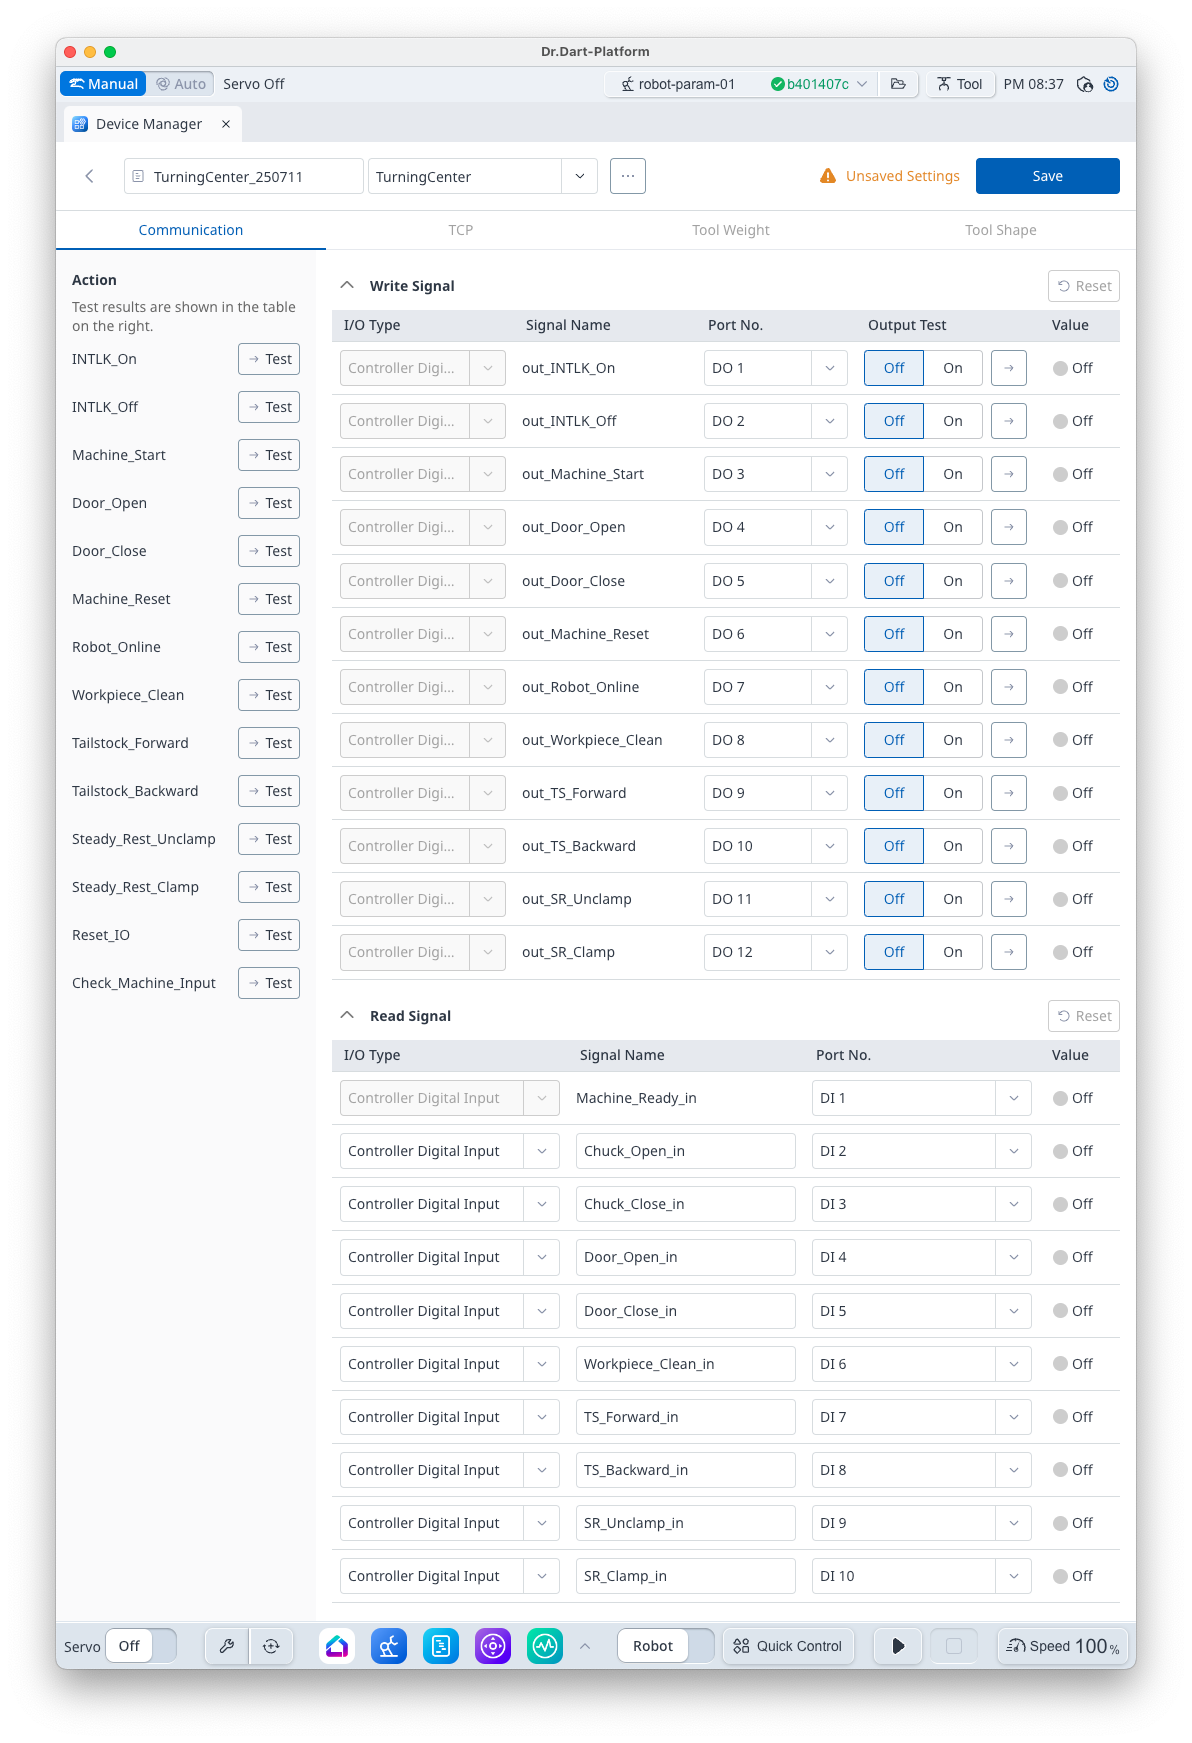This screenshot has height=1743, width=1192.
Task: Toggle the Servo Off switch
Action: tap(141, 1646)
